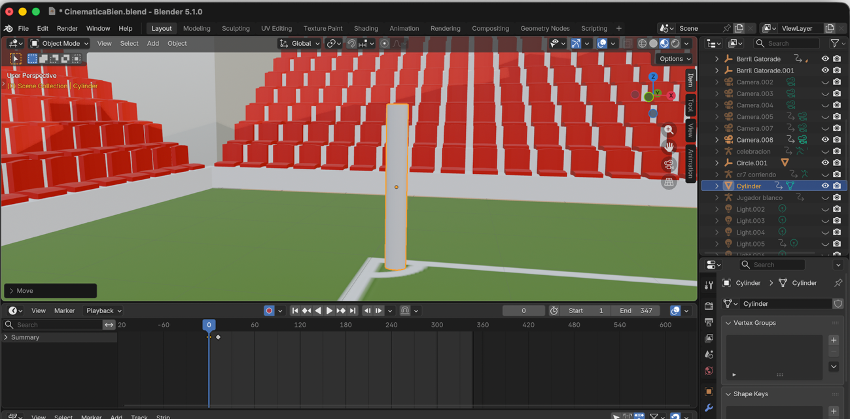850x420 pixels.
Task: Pin the Cylinder properties panel
Action: coord(838,283)
